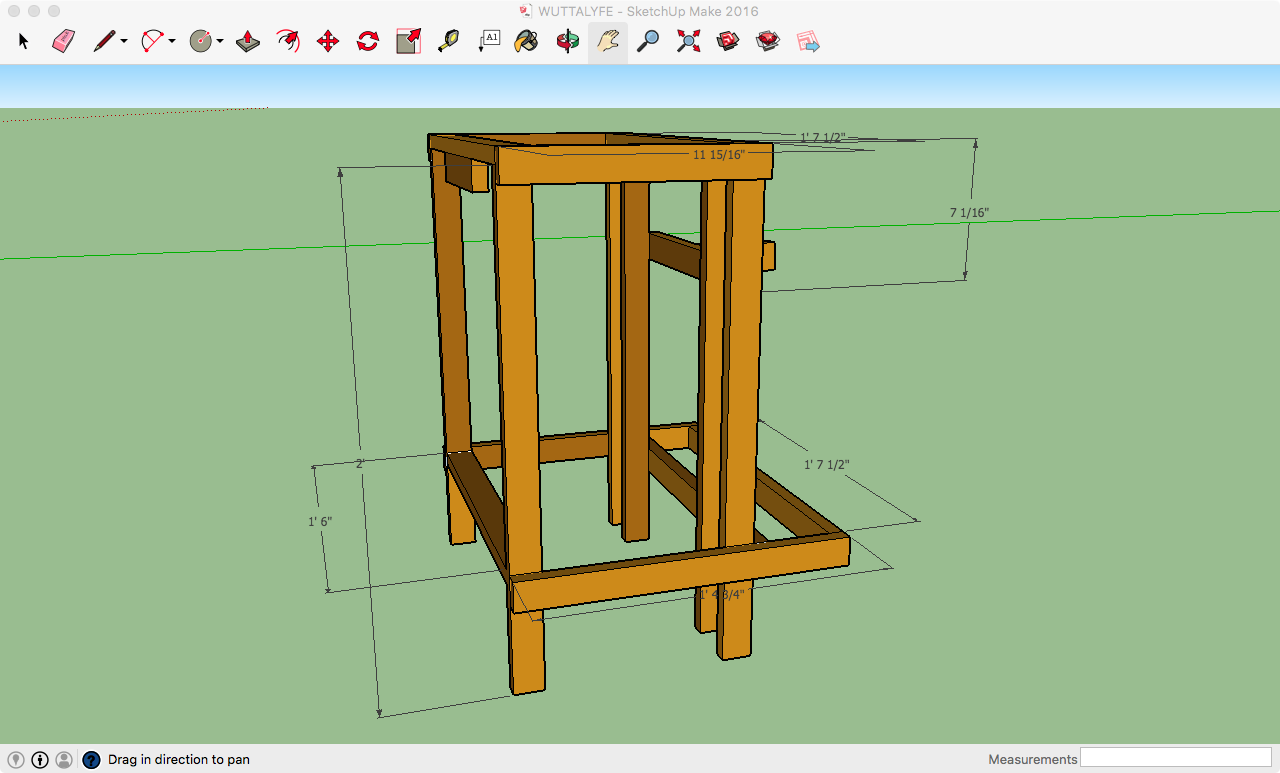Viewport: 1280px width, 773px height.
Task: Click the Send to LayOut icon
Action: 808,41
